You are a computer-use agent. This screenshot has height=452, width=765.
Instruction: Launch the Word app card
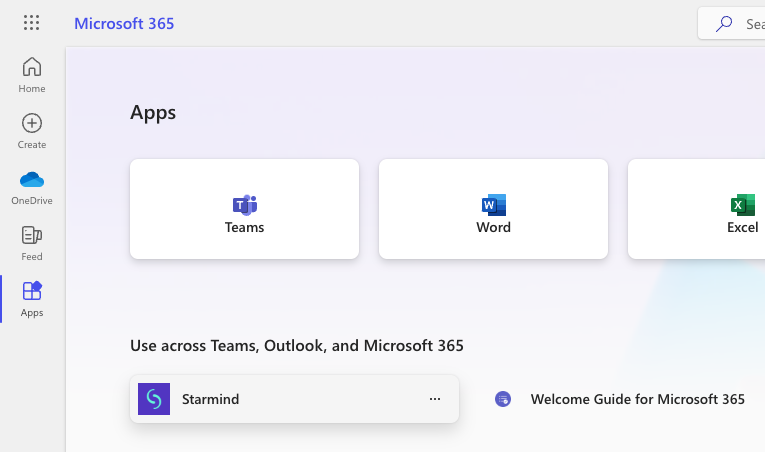coord(493,209)
